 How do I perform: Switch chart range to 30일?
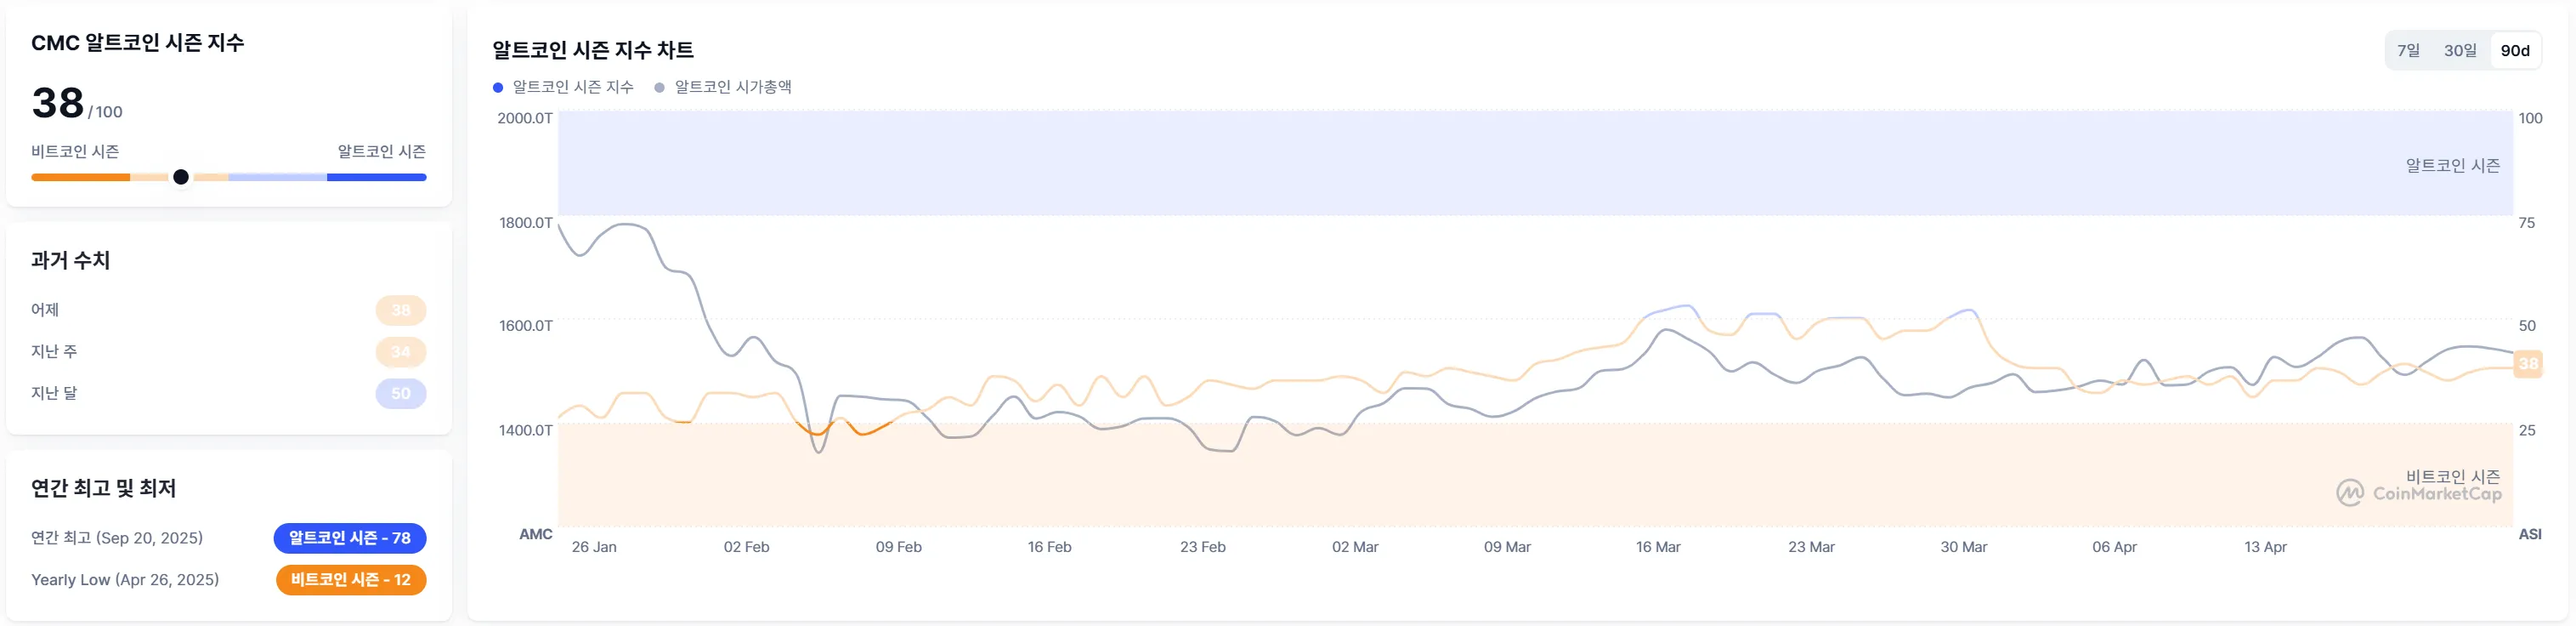click(x=2460, y=51)
